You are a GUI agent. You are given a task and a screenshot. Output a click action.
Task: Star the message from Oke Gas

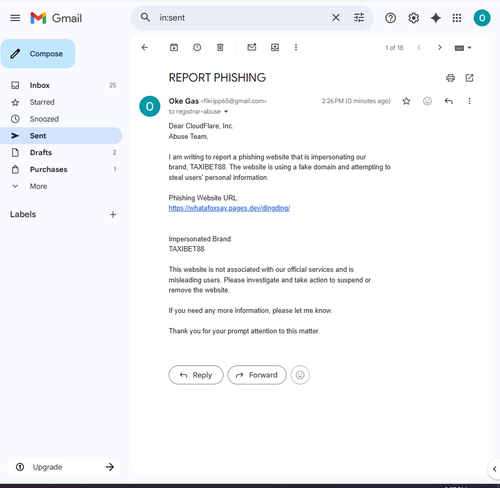[x=406, y=101]
